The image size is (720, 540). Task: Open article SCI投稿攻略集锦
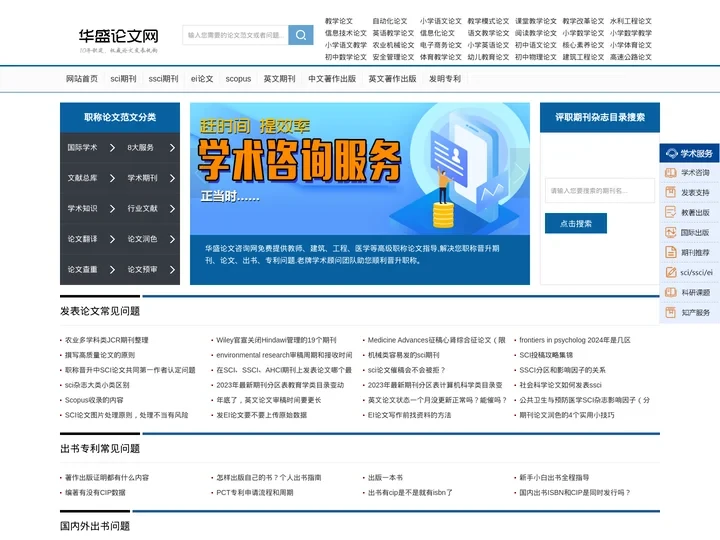coord(546,355)
